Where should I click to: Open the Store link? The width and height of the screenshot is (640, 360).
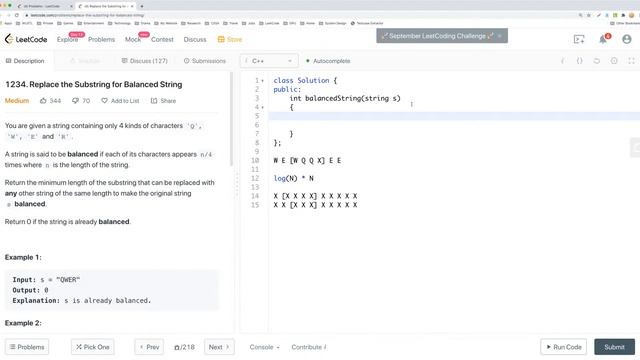pos(230,39)
